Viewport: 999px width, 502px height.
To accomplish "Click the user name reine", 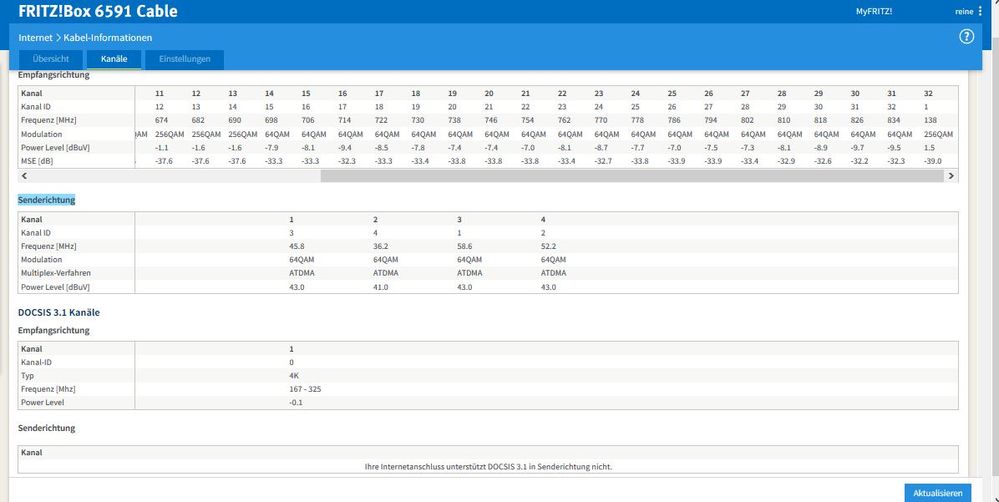I will point(964,11).
